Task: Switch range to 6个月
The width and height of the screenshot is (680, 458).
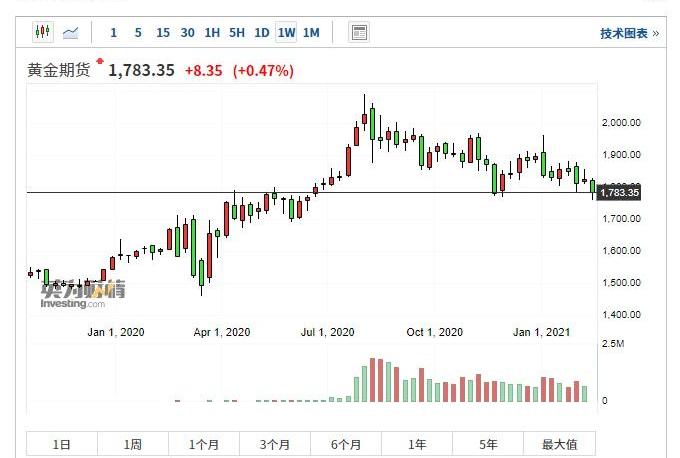Action: 346,444
